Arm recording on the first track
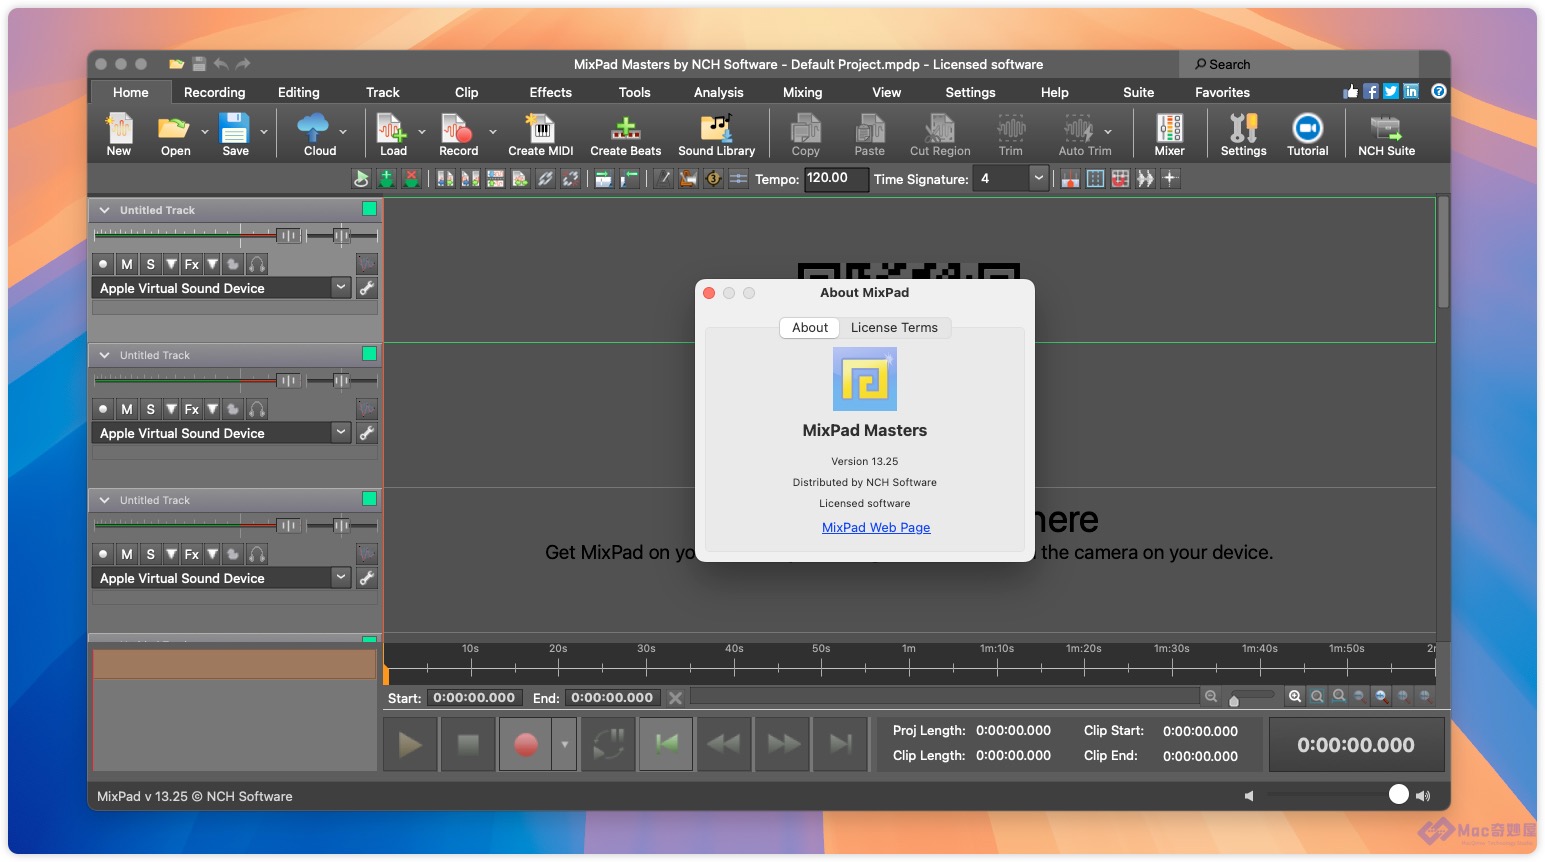Image resolution: width=1545 pixels, height=862 pixels. pyautogui.click(x=103, y=264)
